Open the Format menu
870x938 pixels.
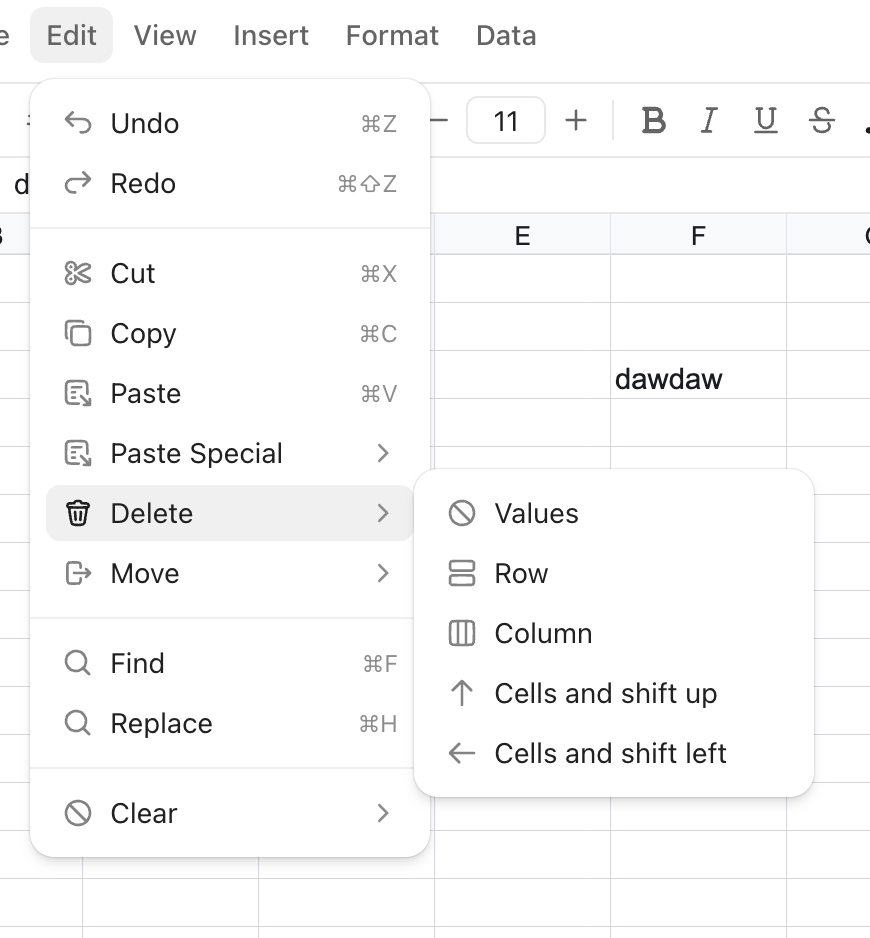pyautogui.click(x=392, y=35)
